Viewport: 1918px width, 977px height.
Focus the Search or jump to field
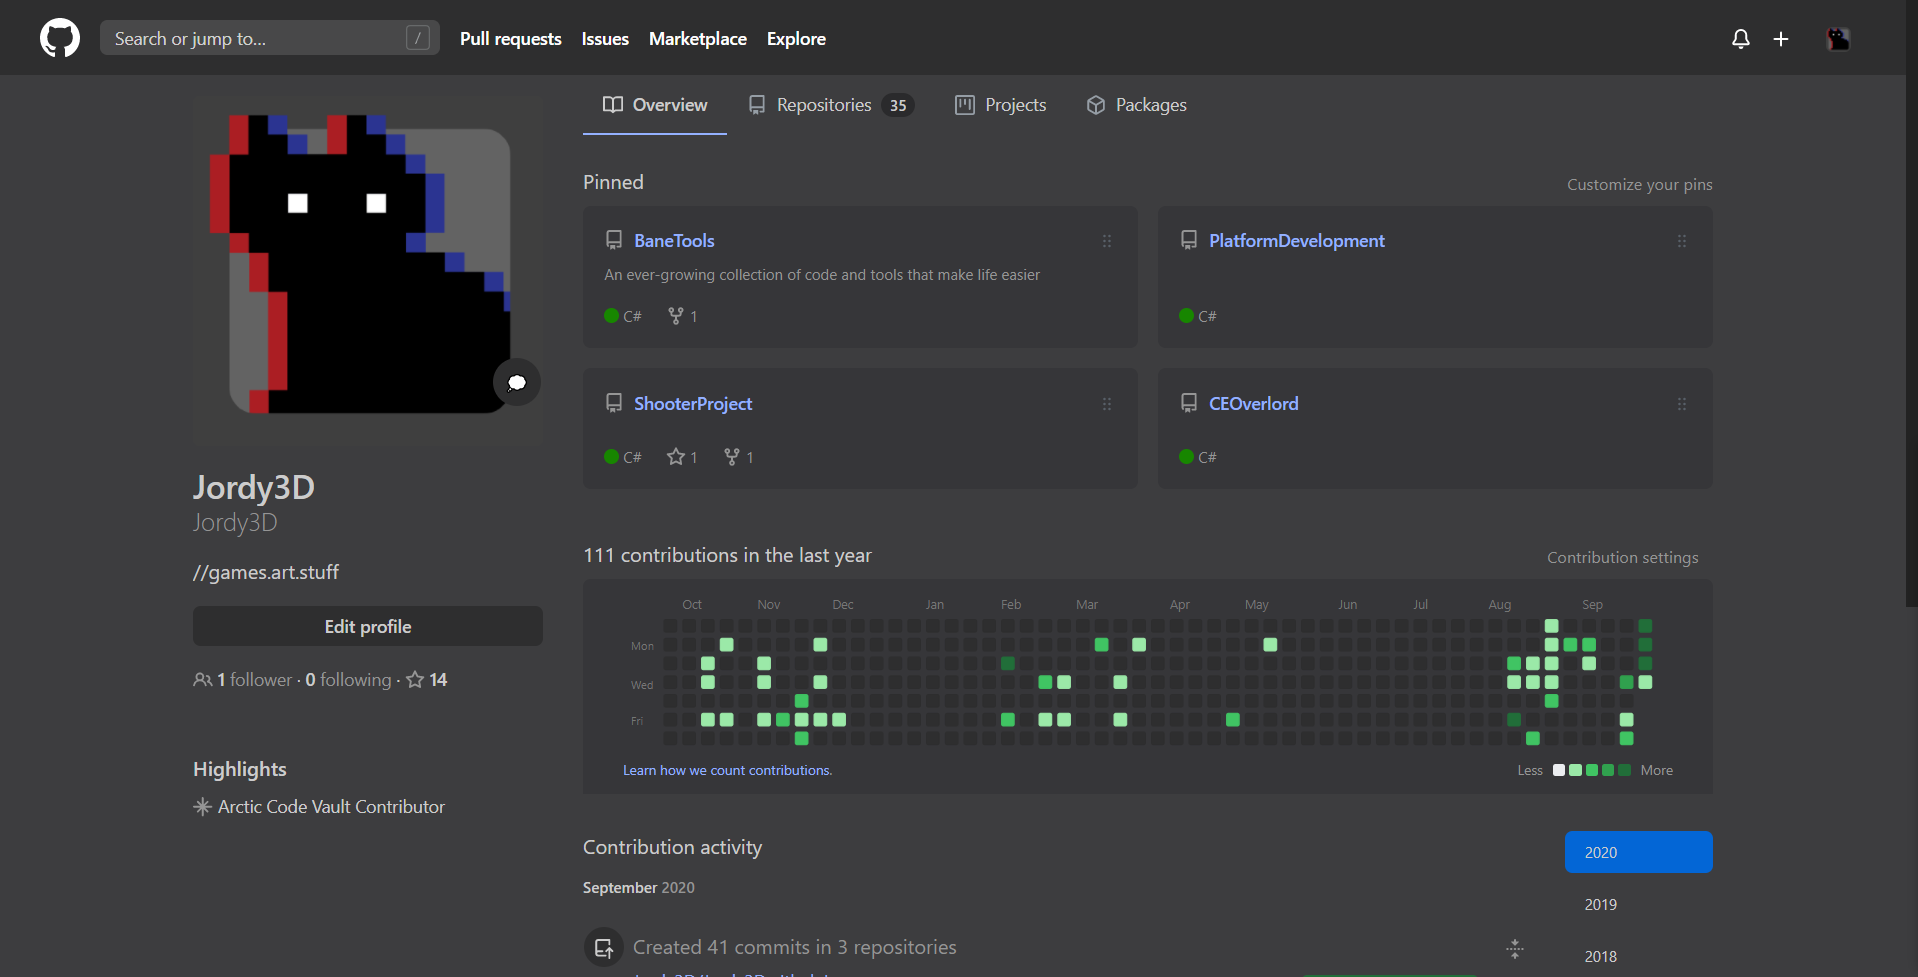tap(269, 38)
